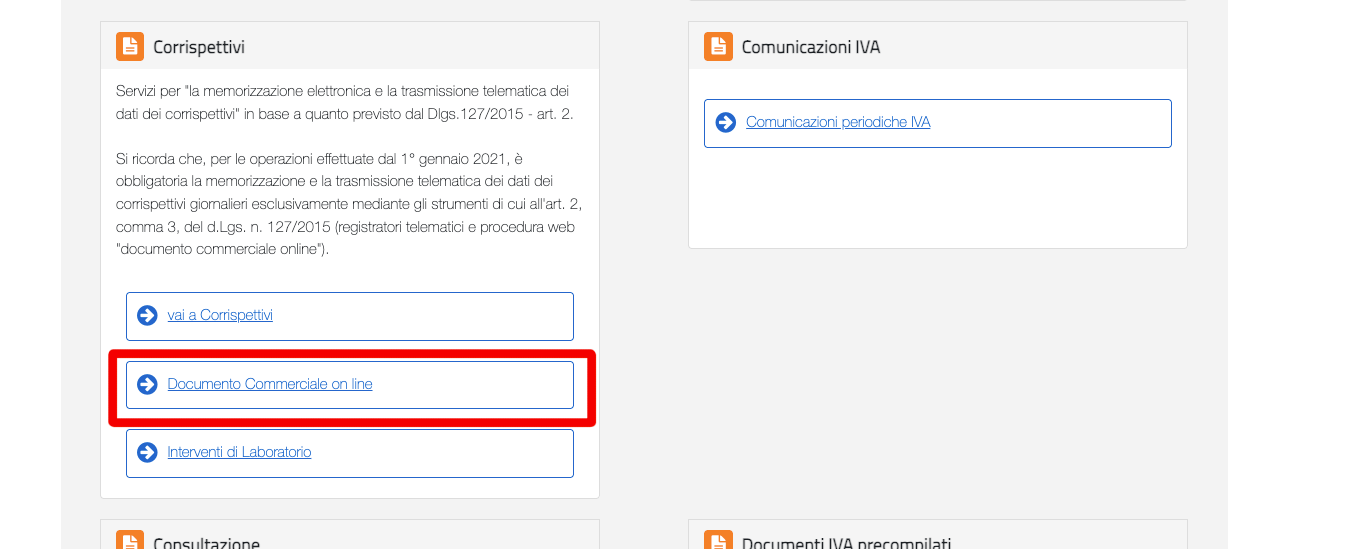Hit the arrow icon beside Interventi di Laboratorio

point(147,453)
